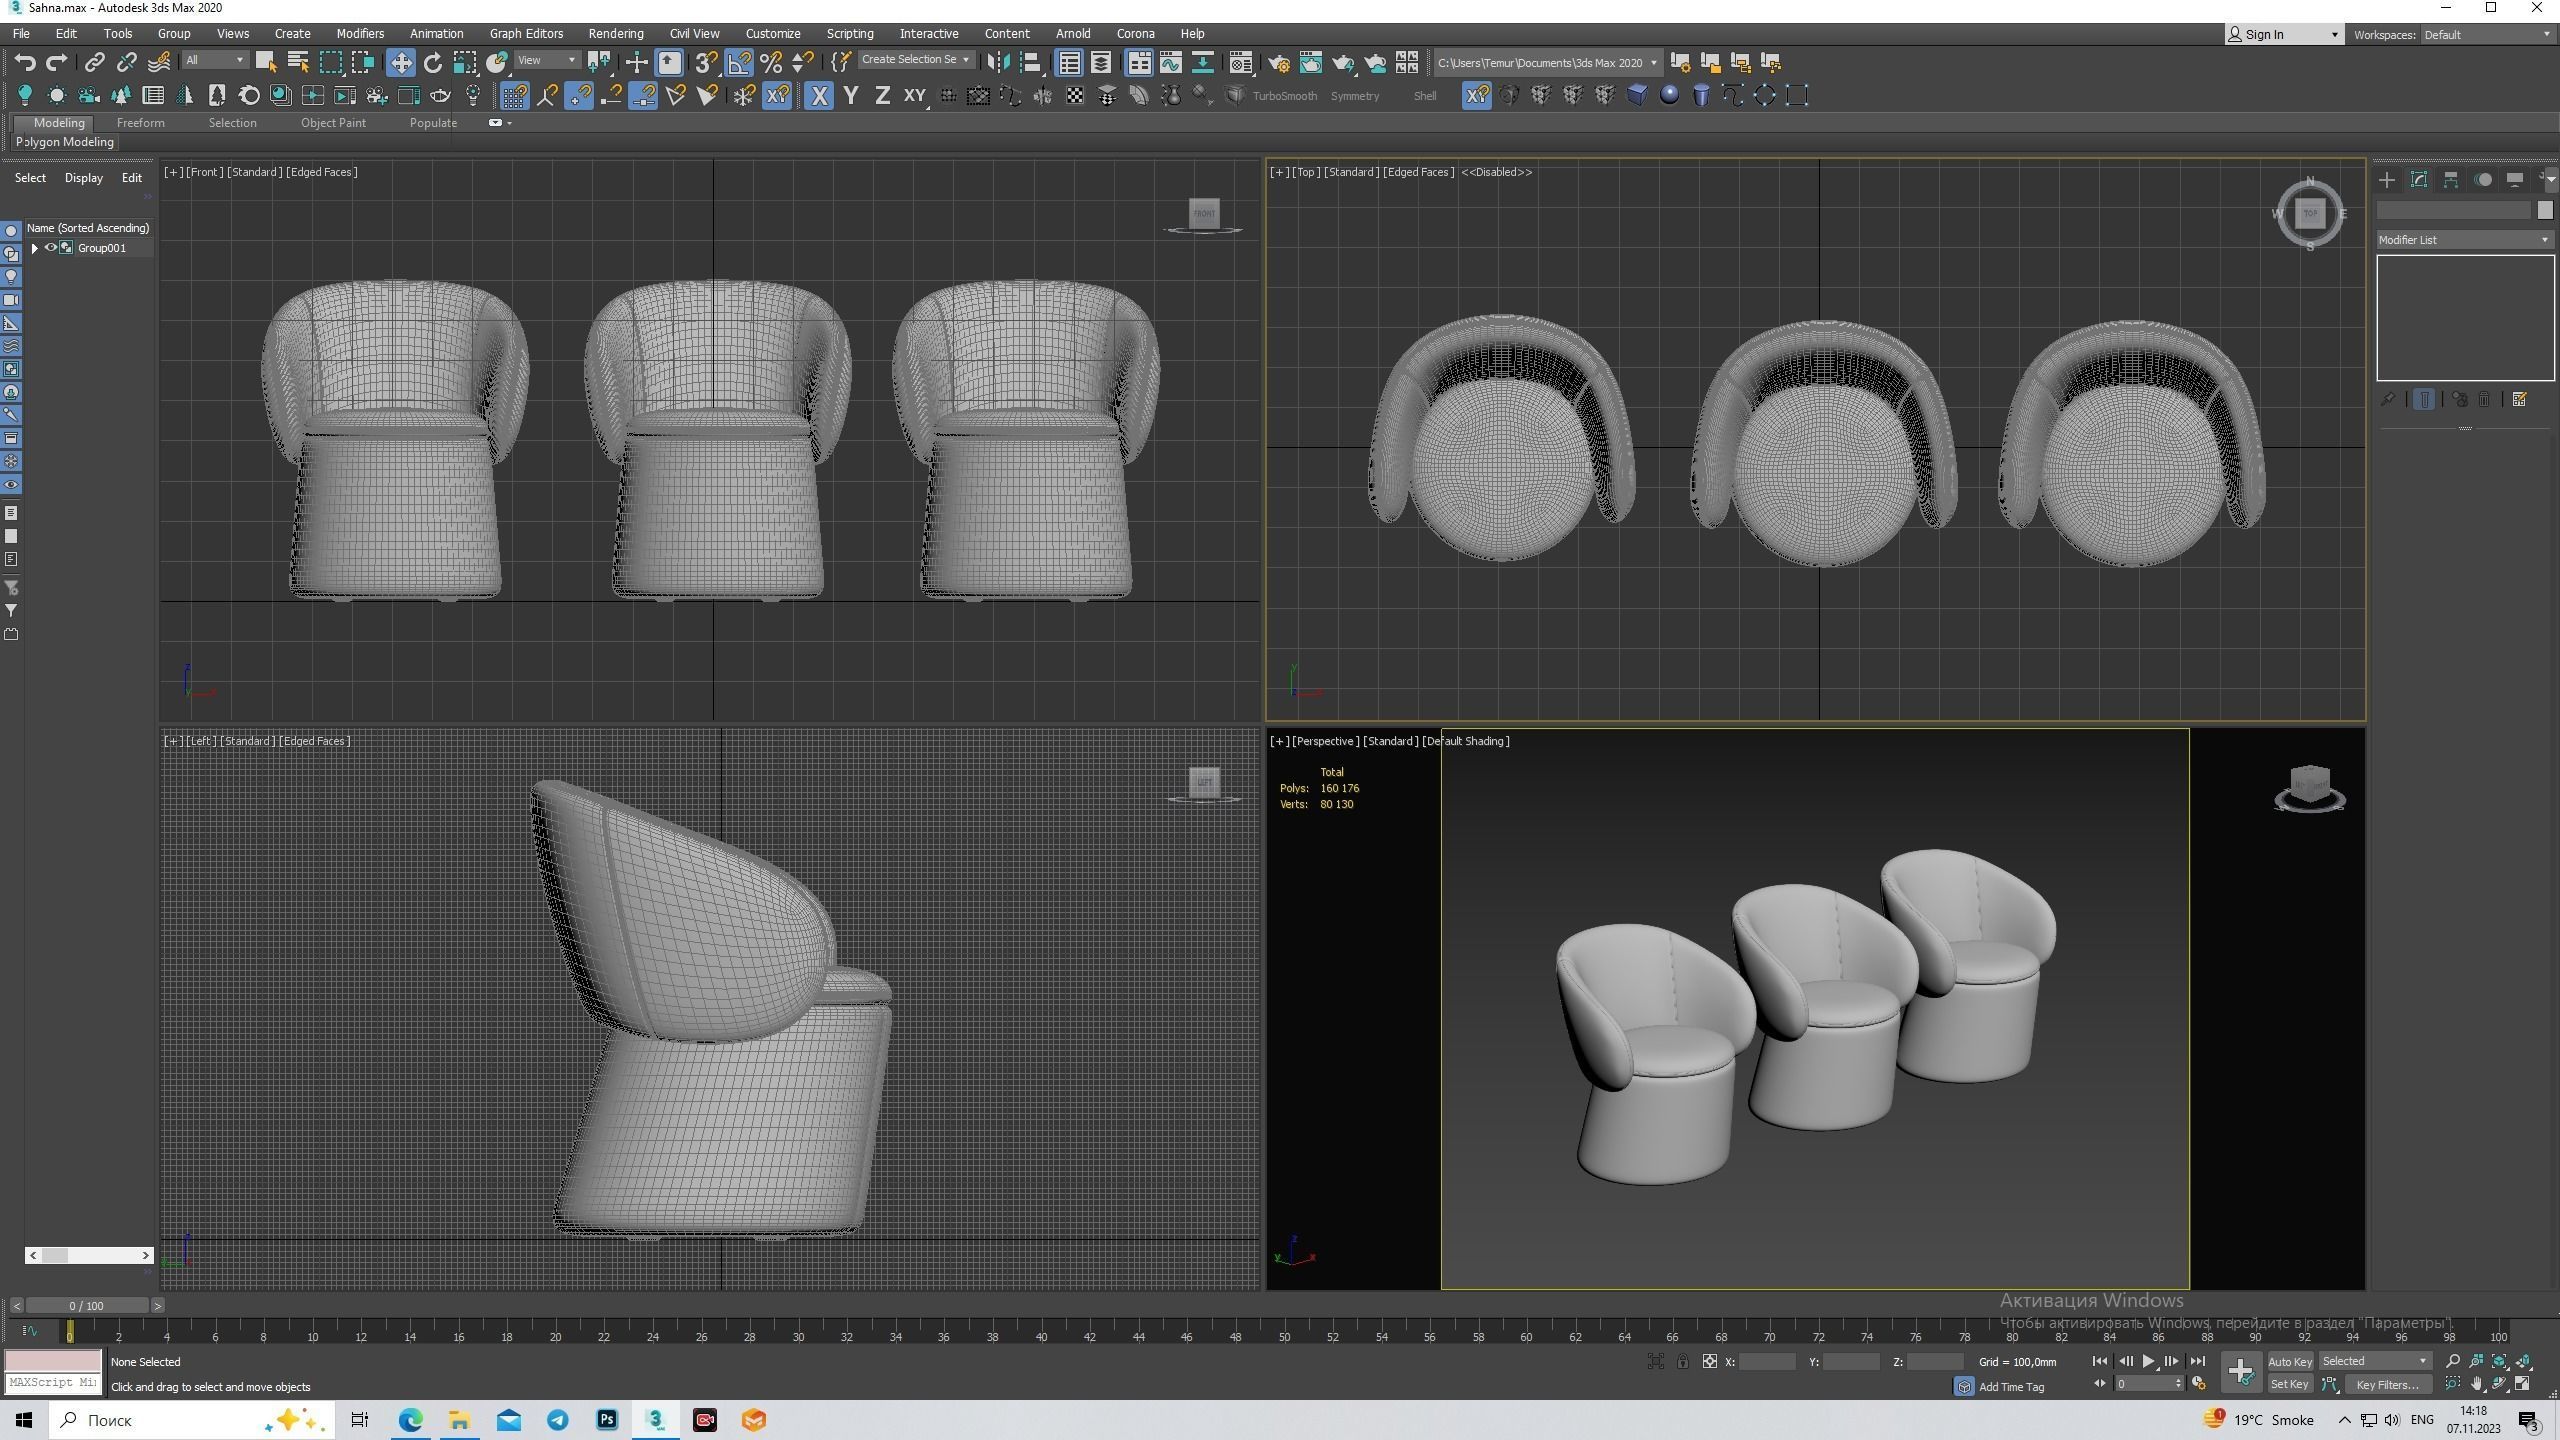
Task: Open the selection filter All dropdown
Action: (x=213, y=60)
